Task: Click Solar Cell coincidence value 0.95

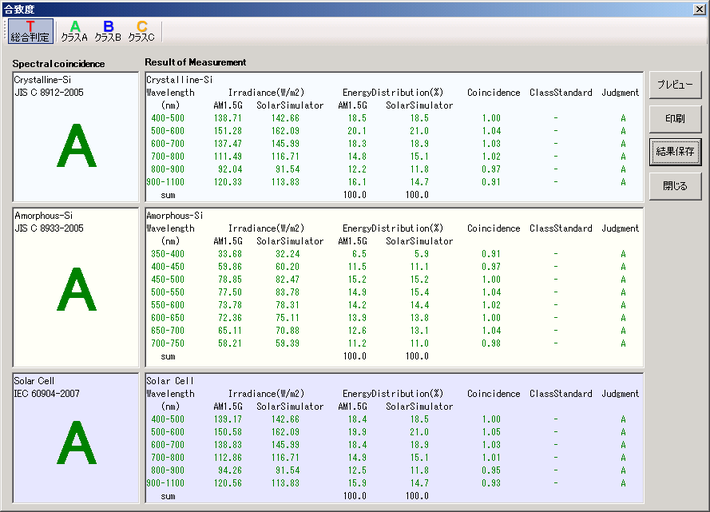Action: click(491, 470)
